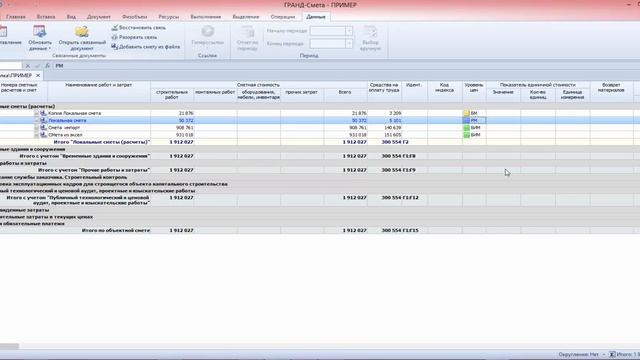Click Добавить смету из файла
640x360 pixels.
coord(146,47)
